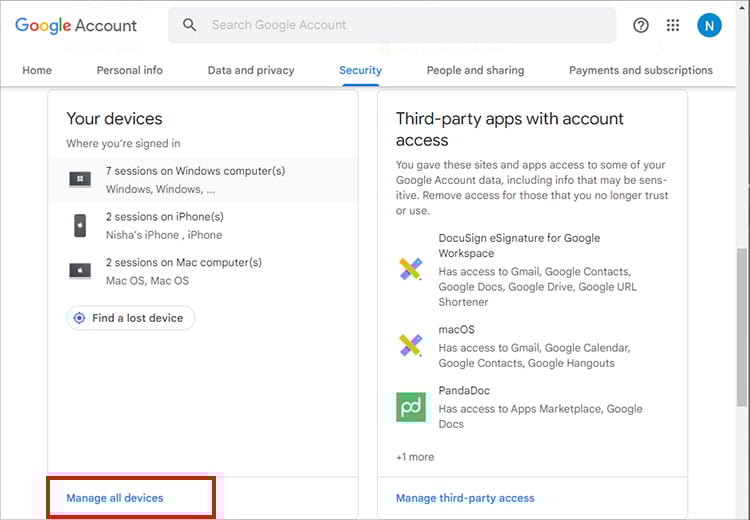Open the Data and privacy tab
The height and width of the screenshot is (520, 750).
click(x=251, y=70)
